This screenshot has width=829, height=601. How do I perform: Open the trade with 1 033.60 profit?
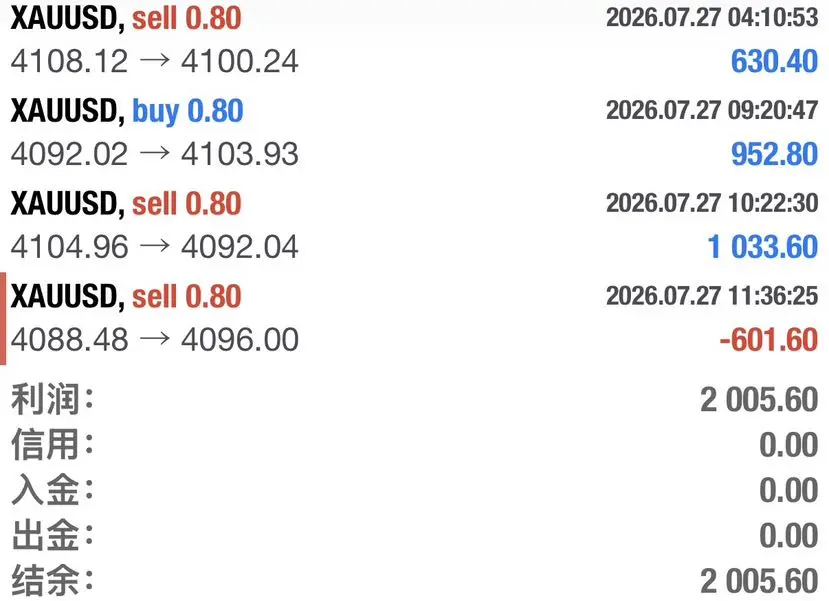point(414,225)
